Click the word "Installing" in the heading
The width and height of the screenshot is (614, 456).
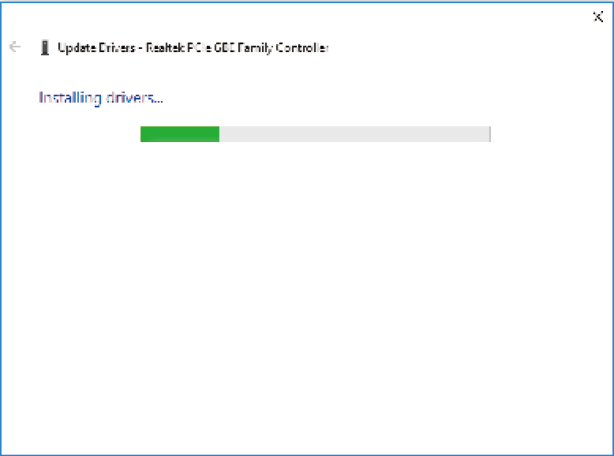pyautogui.click(x=70, y=98)
